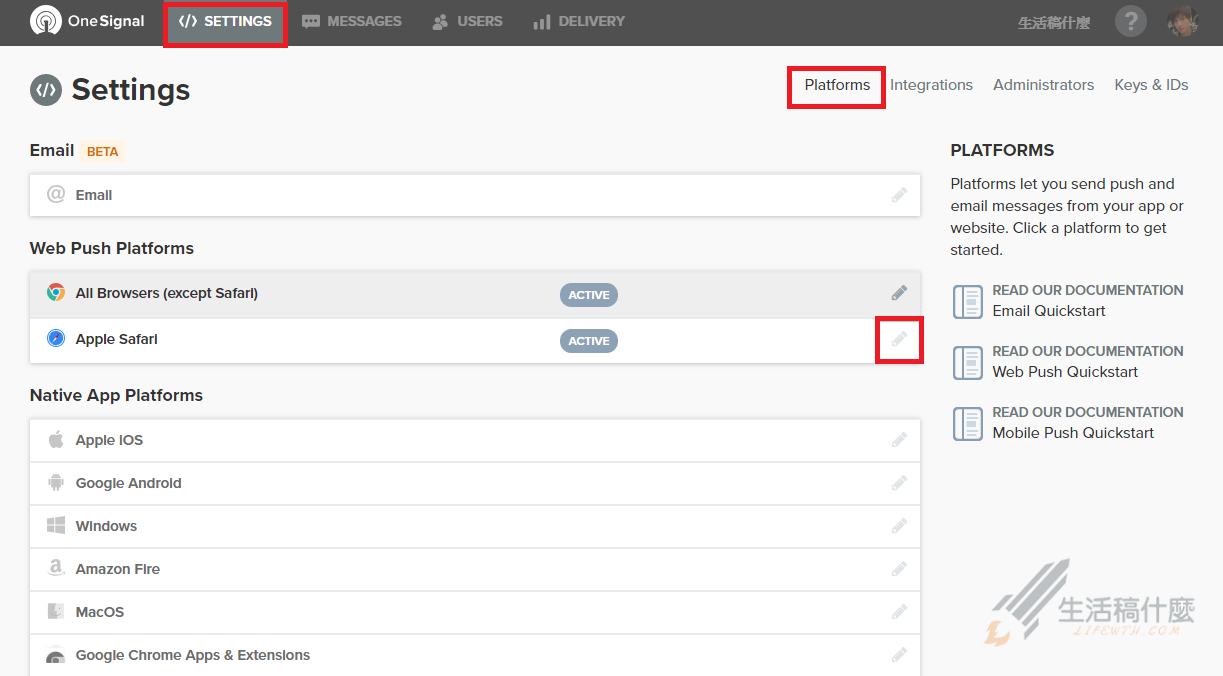Image resolution: width=1223 pixels, height=676 pixels.
Task: Click the user avatar in top bar
Action: [x=1183, y=21]
